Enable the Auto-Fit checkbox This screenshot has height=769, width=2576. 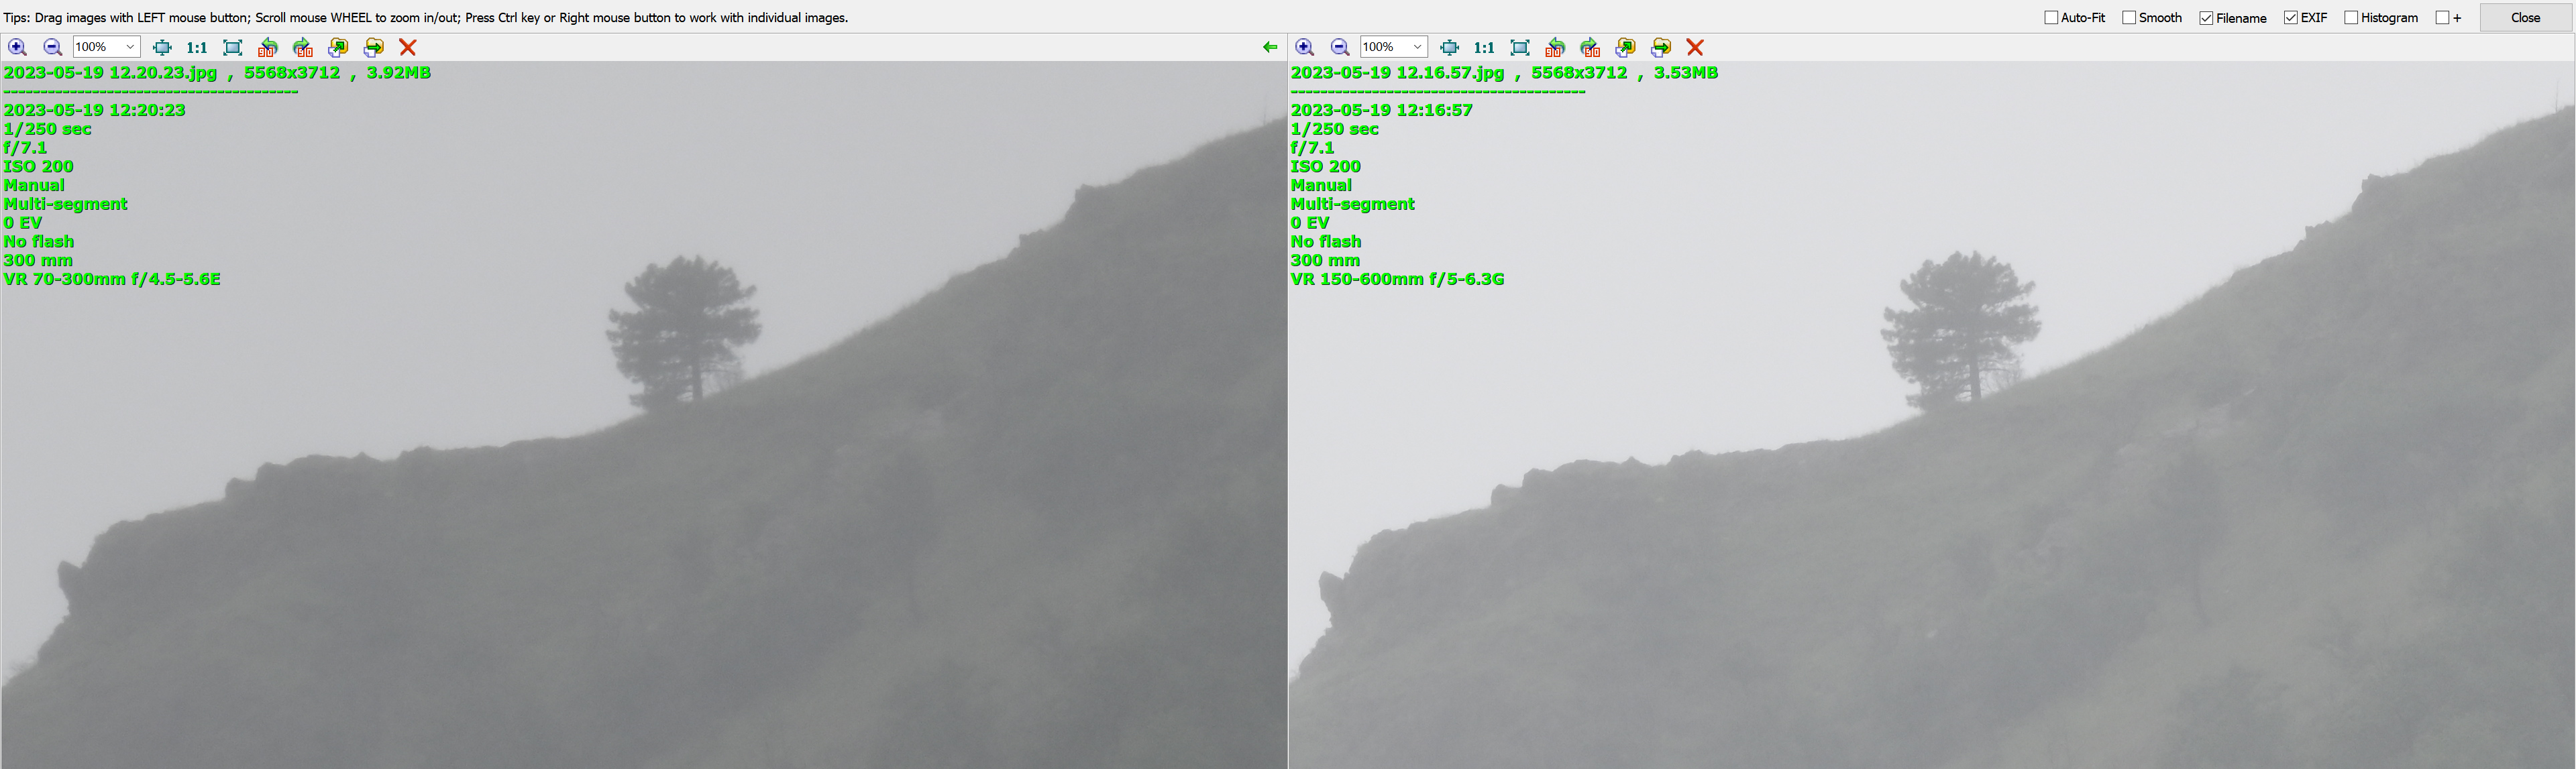[x=2051, y=18]
